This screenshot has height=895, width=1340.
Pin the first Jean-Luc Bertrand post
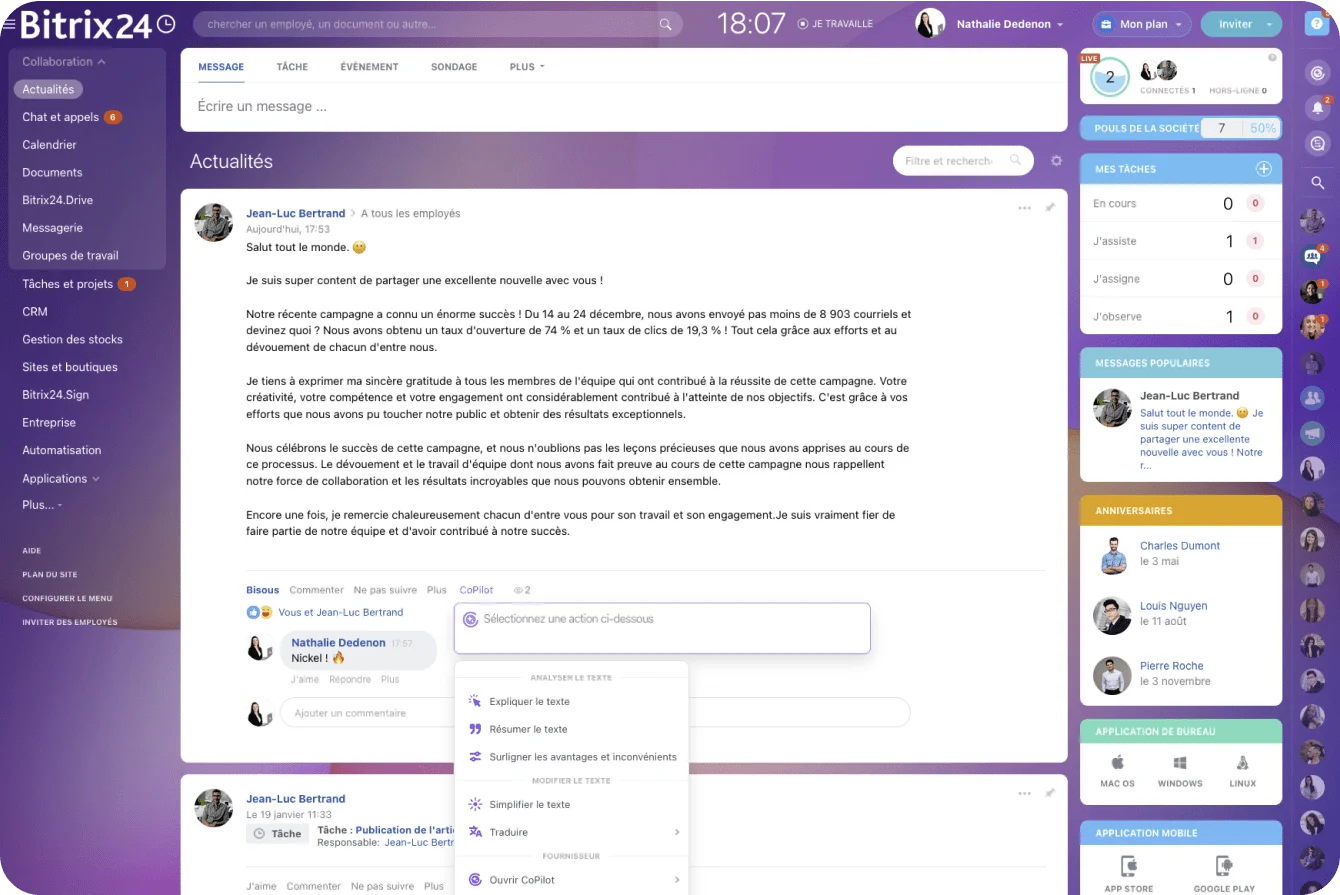(x=1050, y=207)
